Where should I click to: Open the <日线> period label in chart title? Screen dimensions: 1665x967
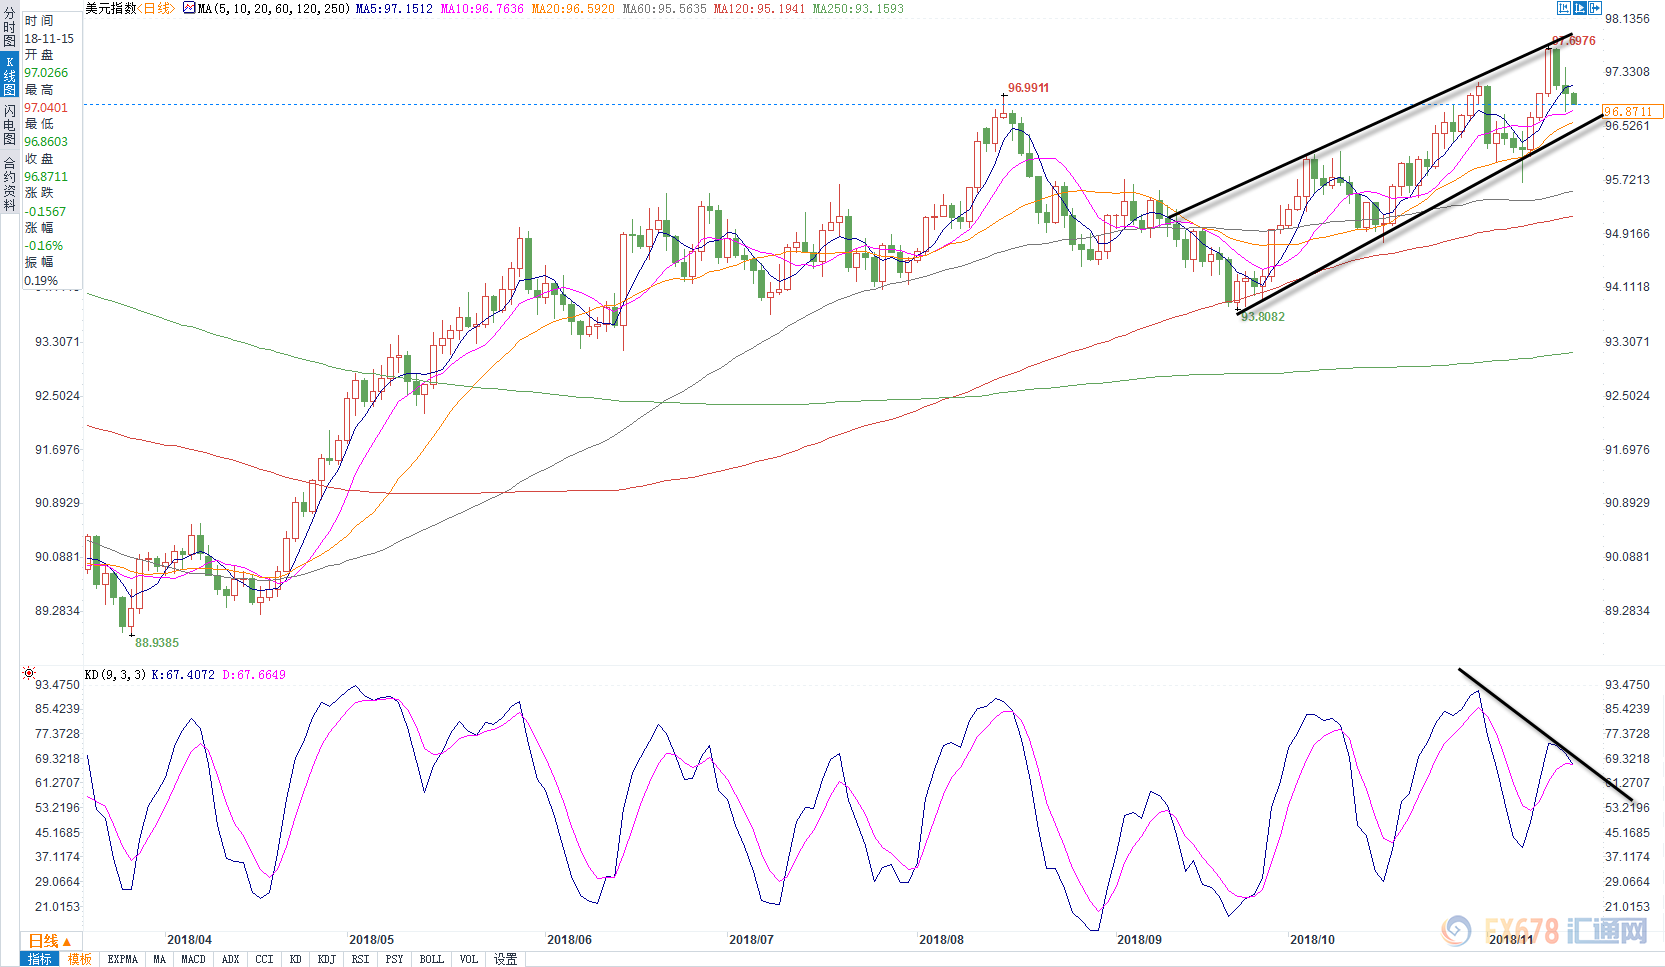click(x=157, y=8)
